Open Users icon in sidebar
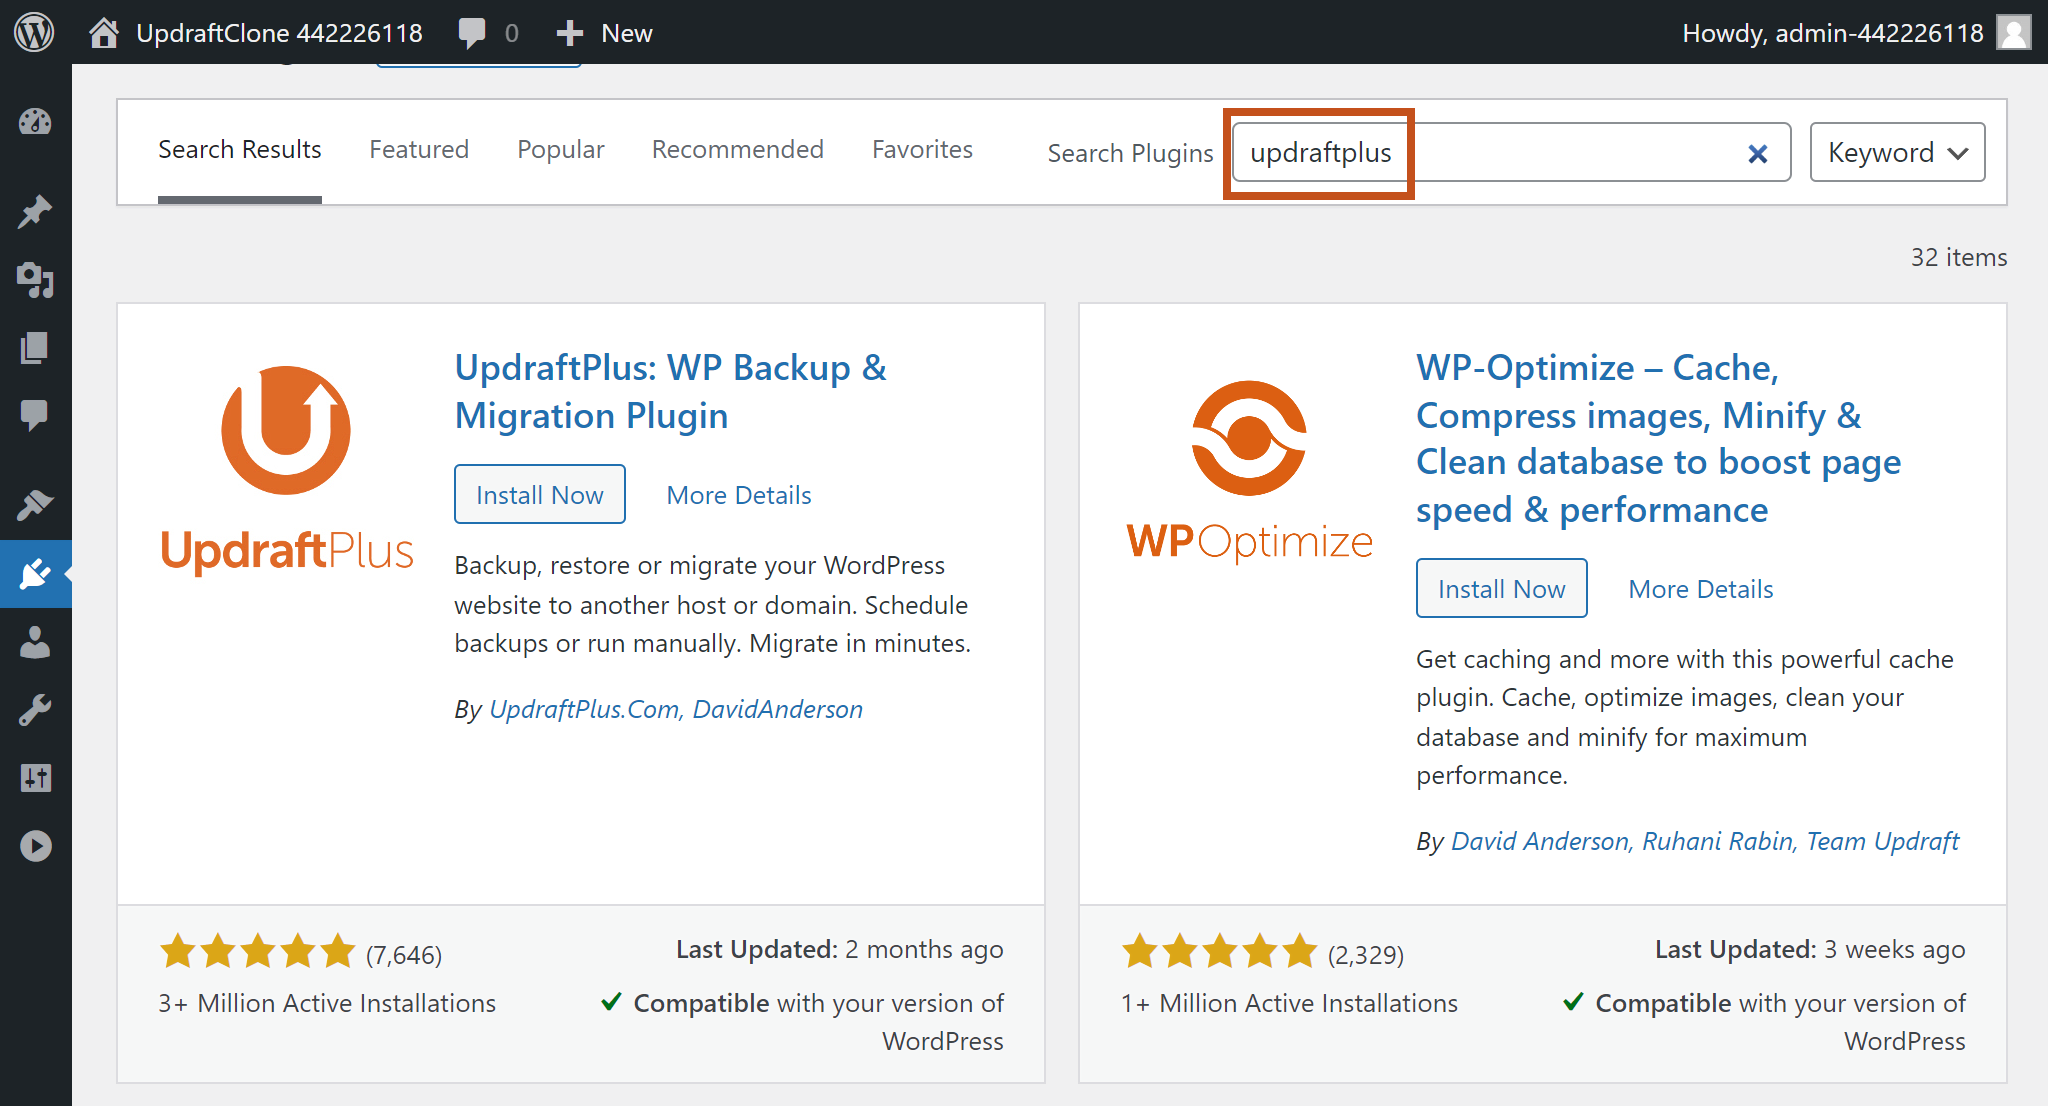2048x1106 pixels. [x=36, y=642]
